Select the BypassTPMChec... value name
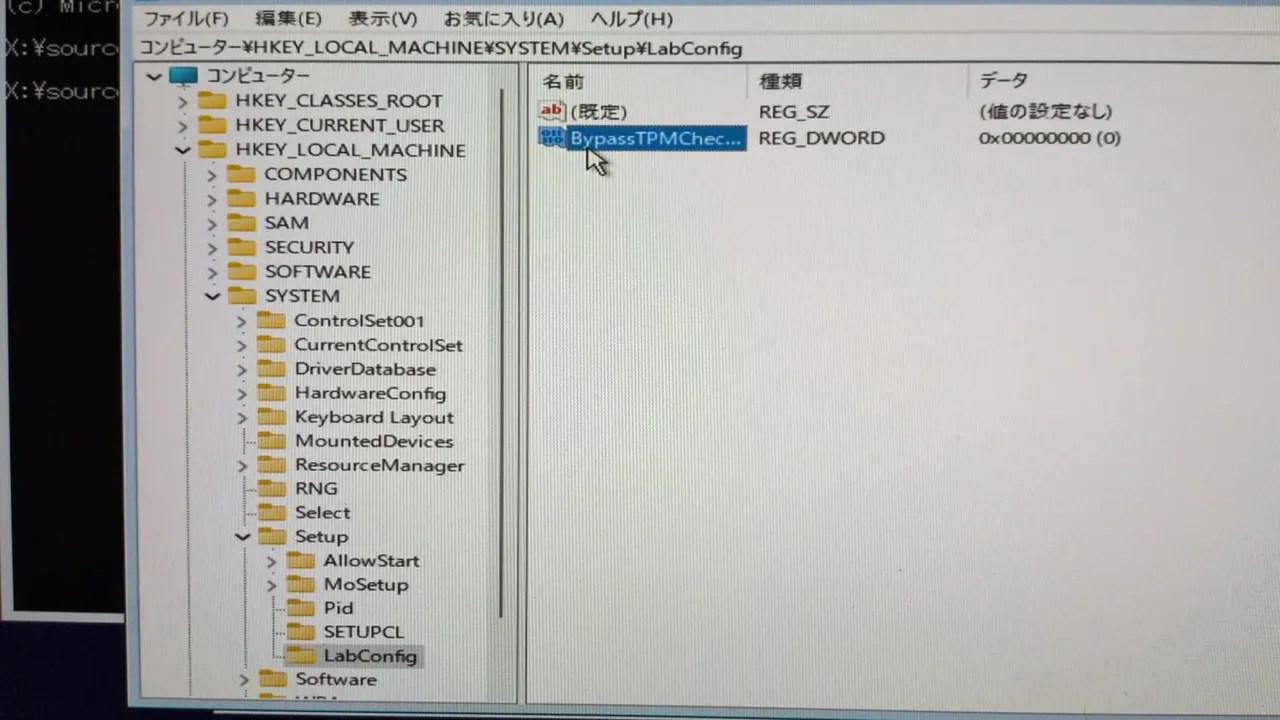This screenshot has height=720, width=1280. point(656,138)
